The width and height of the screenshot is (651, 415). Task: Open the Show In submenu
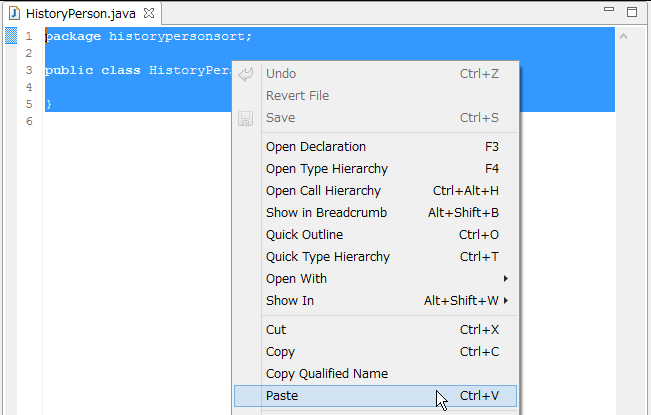tap(375, 301)
